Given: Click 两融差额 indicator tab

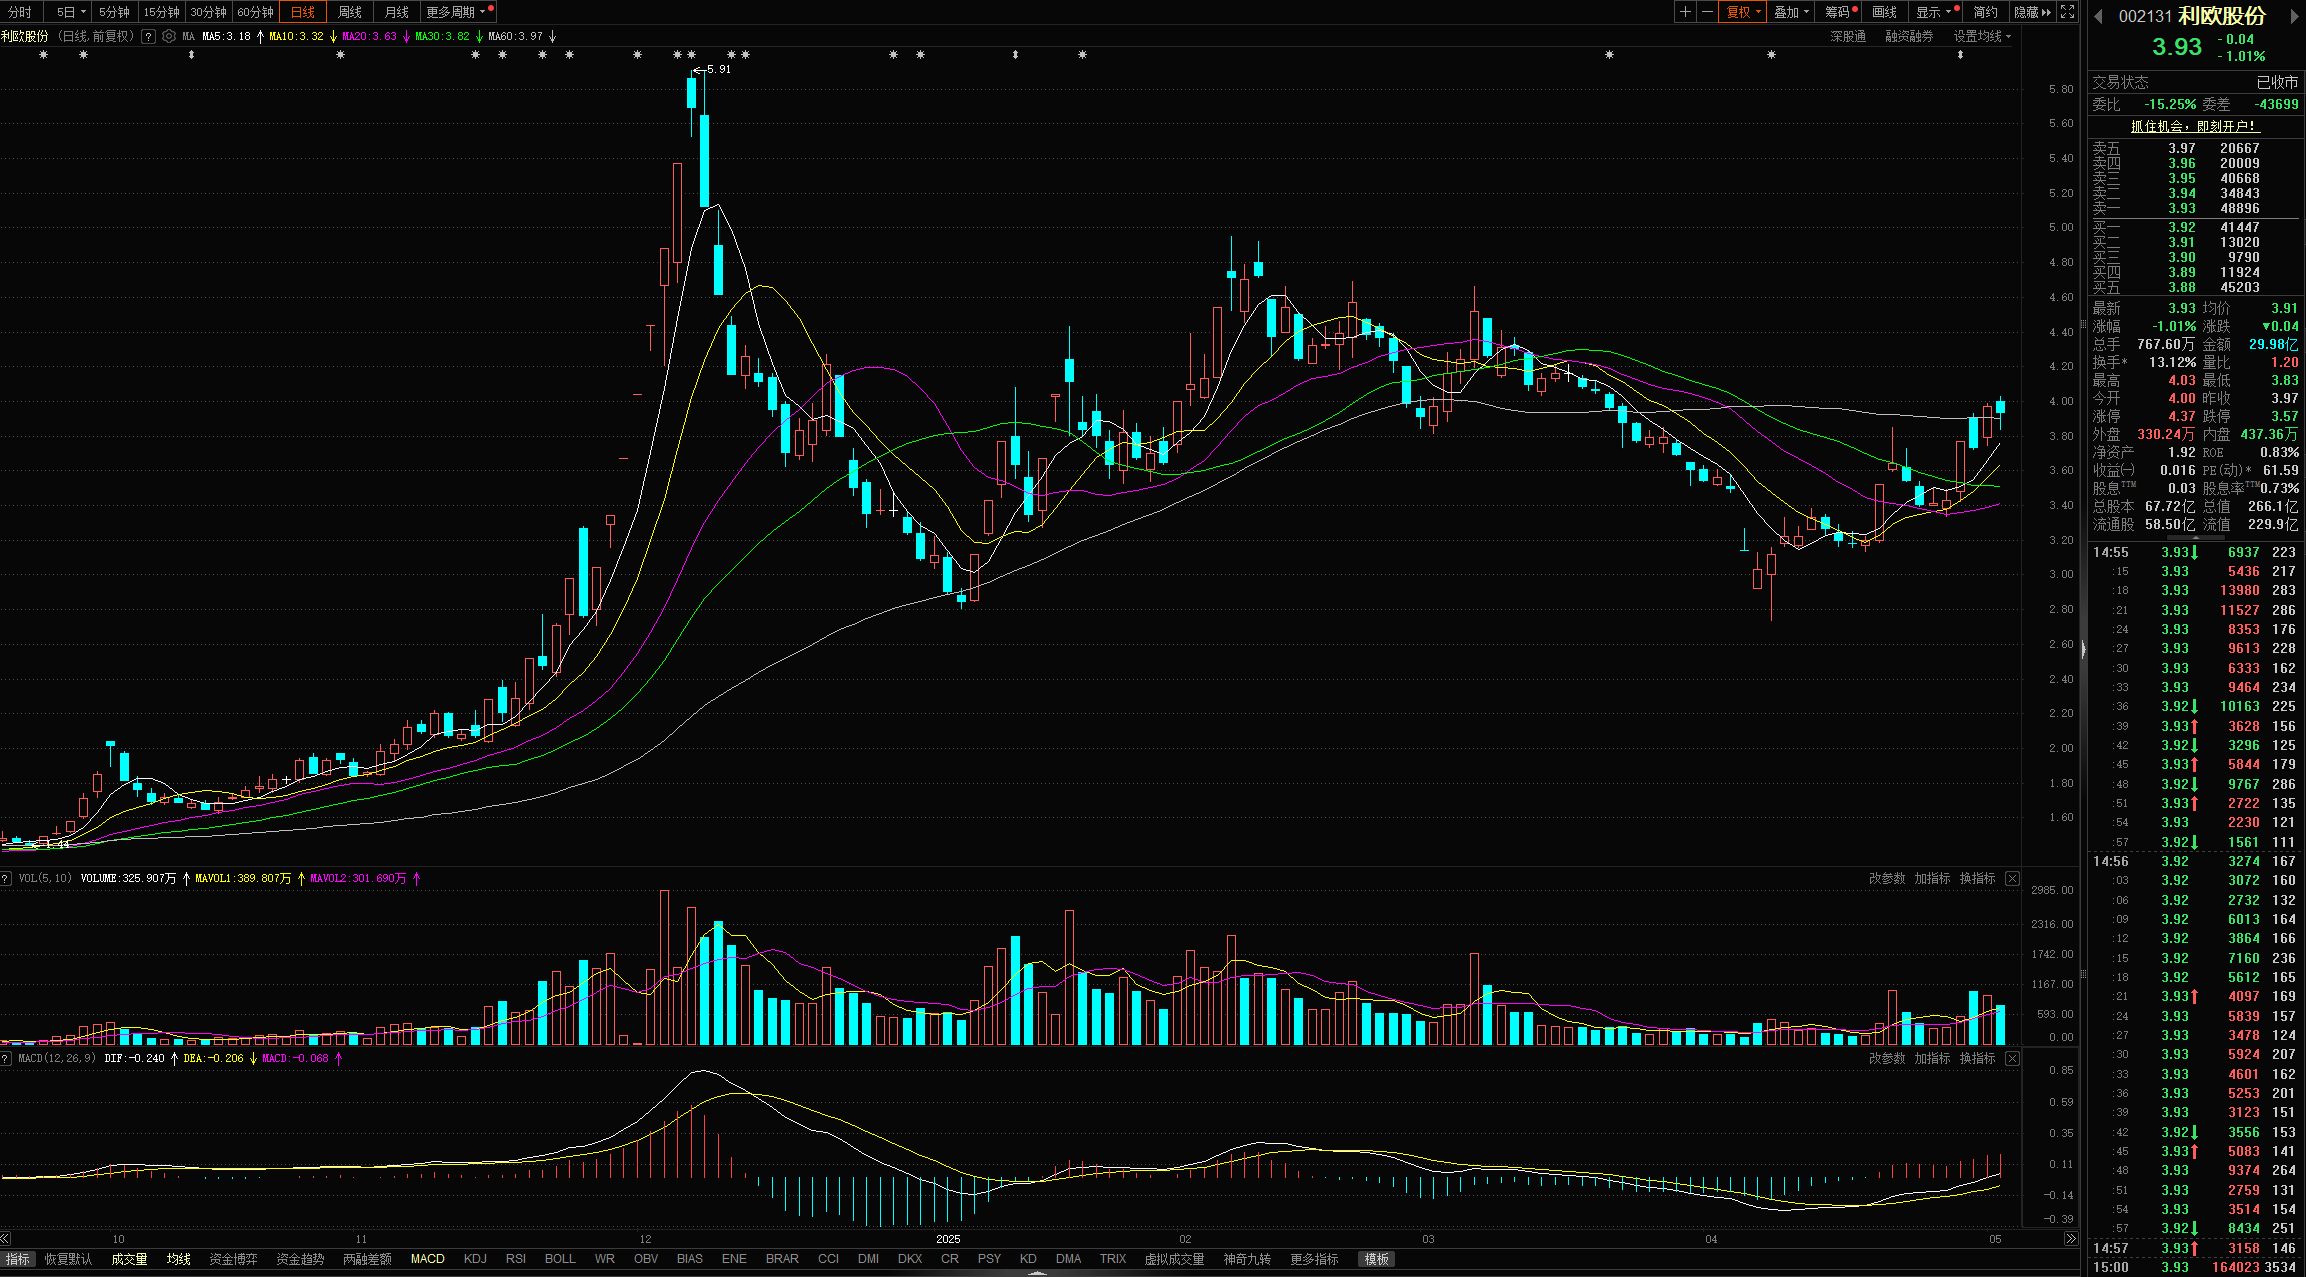Looking at the screenshot, I should tap(367, 1259).
